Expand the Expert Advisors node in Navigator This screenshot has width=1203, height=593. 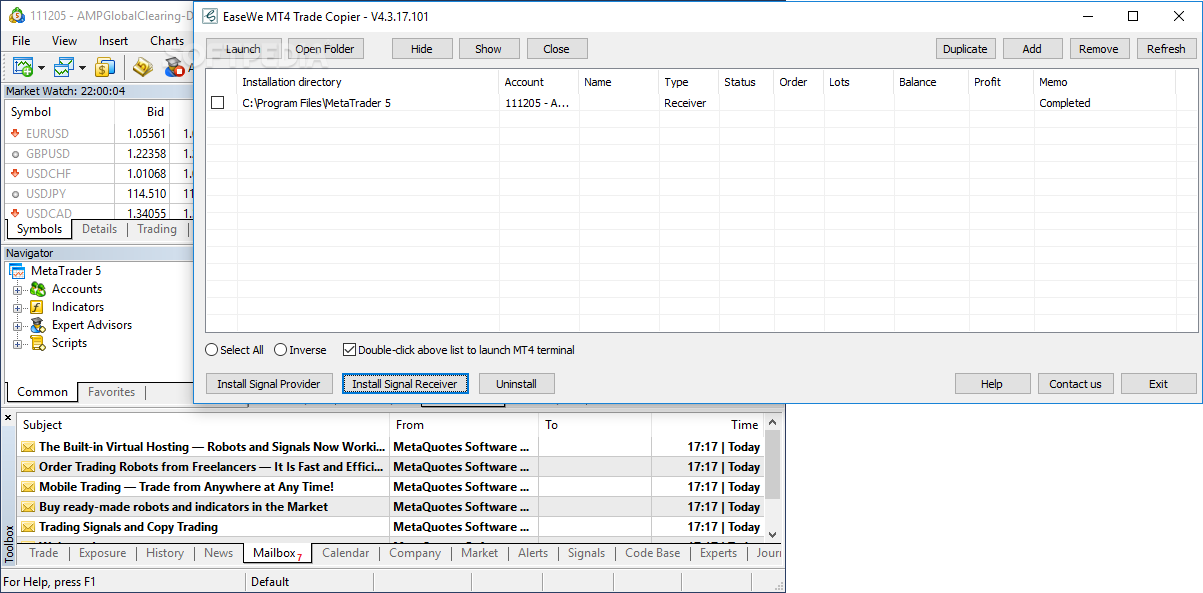(x=17, y=326)
